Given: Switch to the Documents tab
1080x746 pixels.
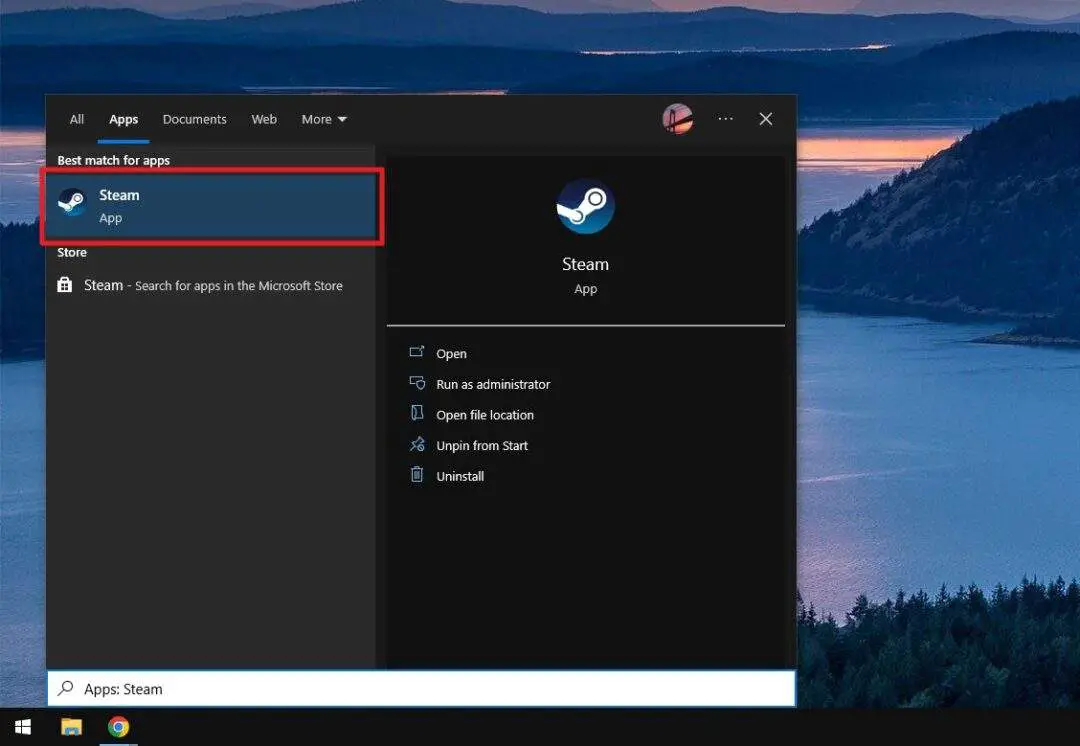Looking at the screenshot, I should [194, 119].
